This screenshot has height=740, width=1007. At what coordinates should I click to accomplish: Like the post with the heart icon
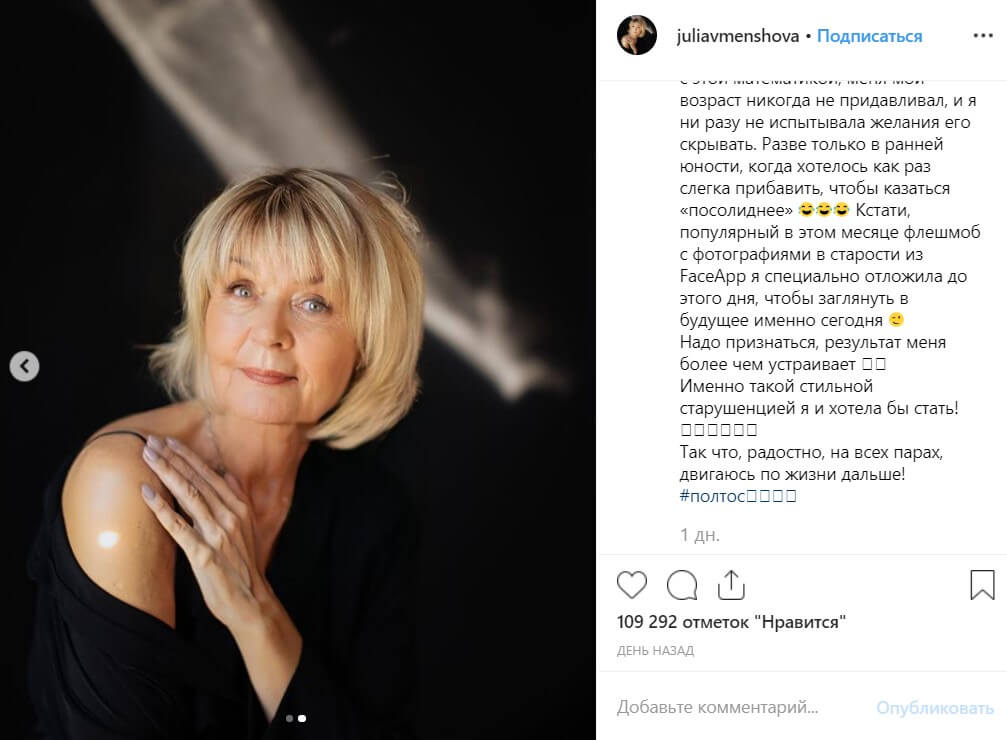pos(632,585)
